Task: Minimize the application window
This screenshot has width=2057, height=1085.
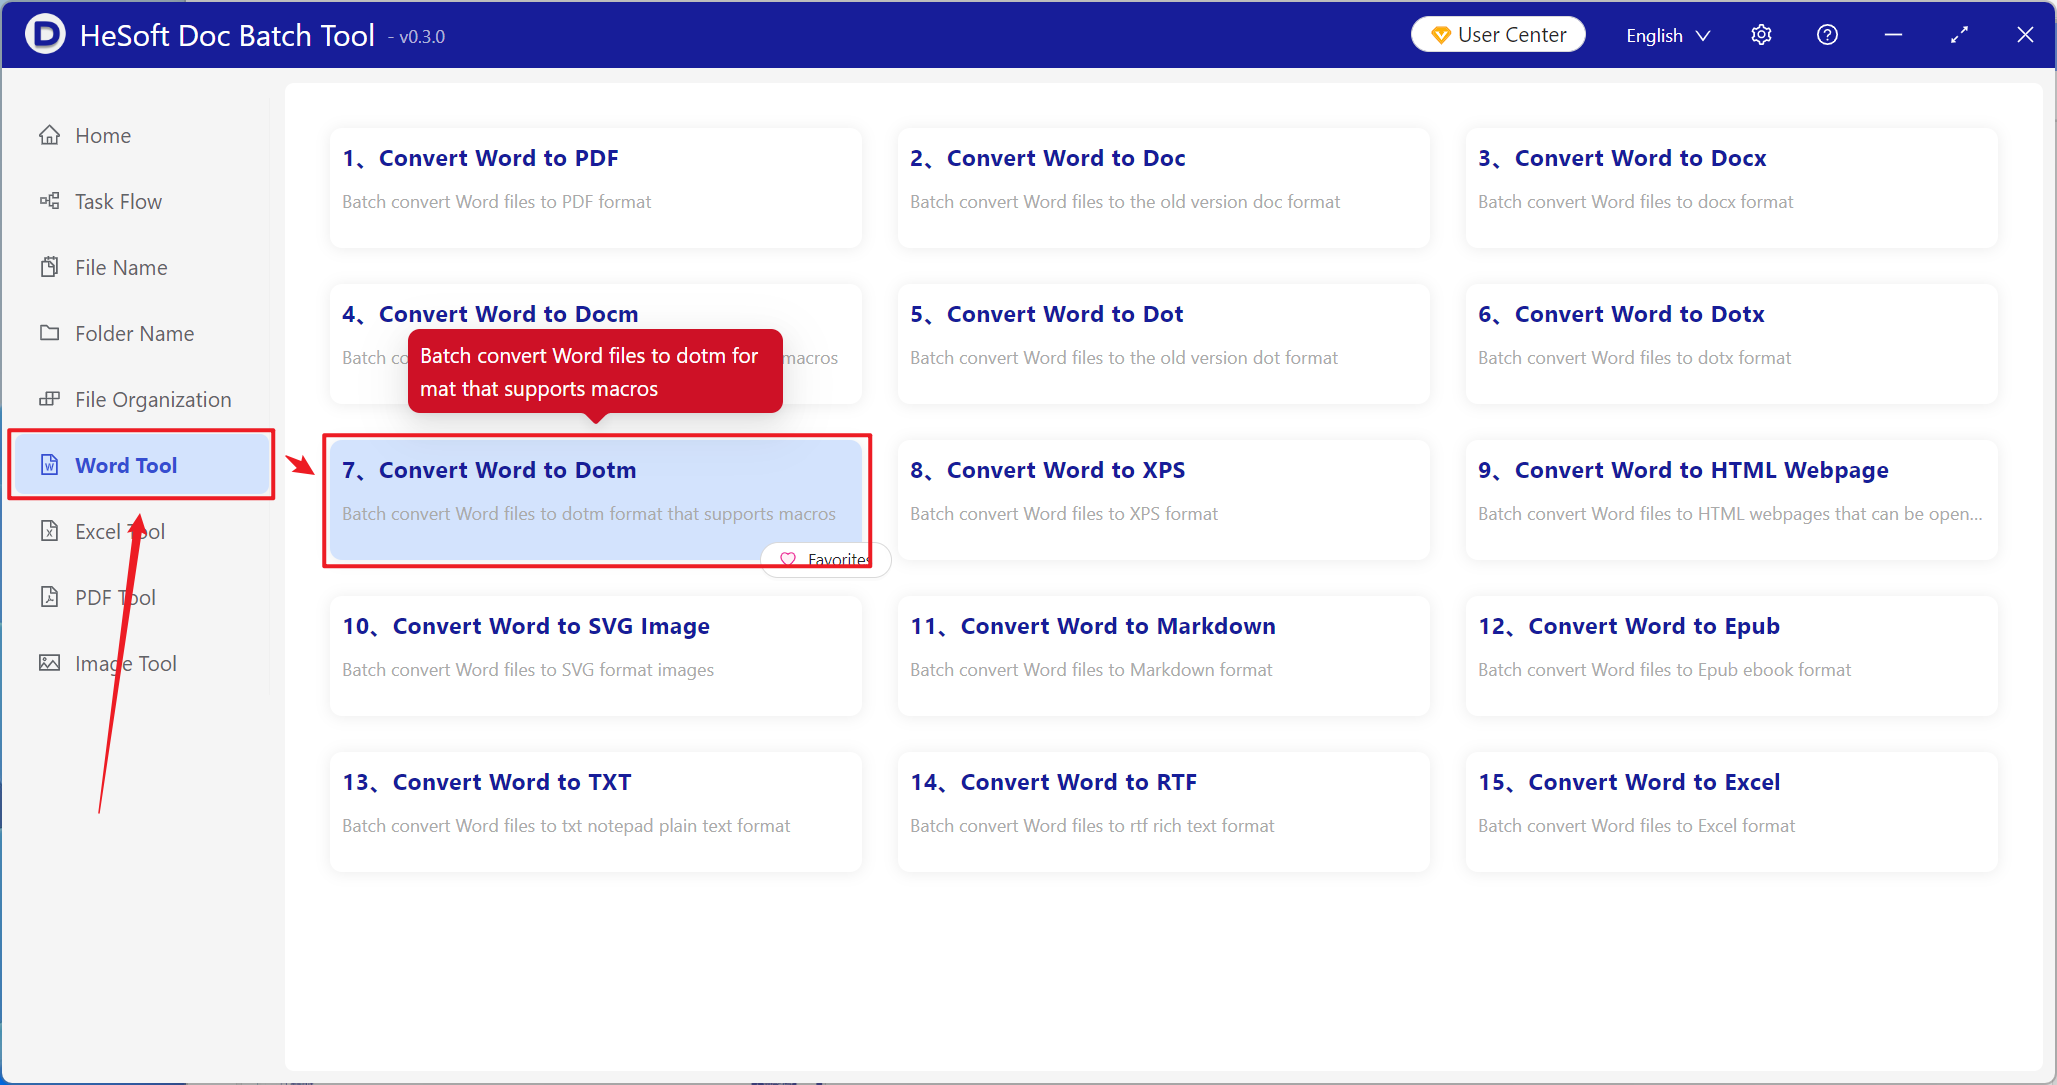Action: click(1893, 35)
